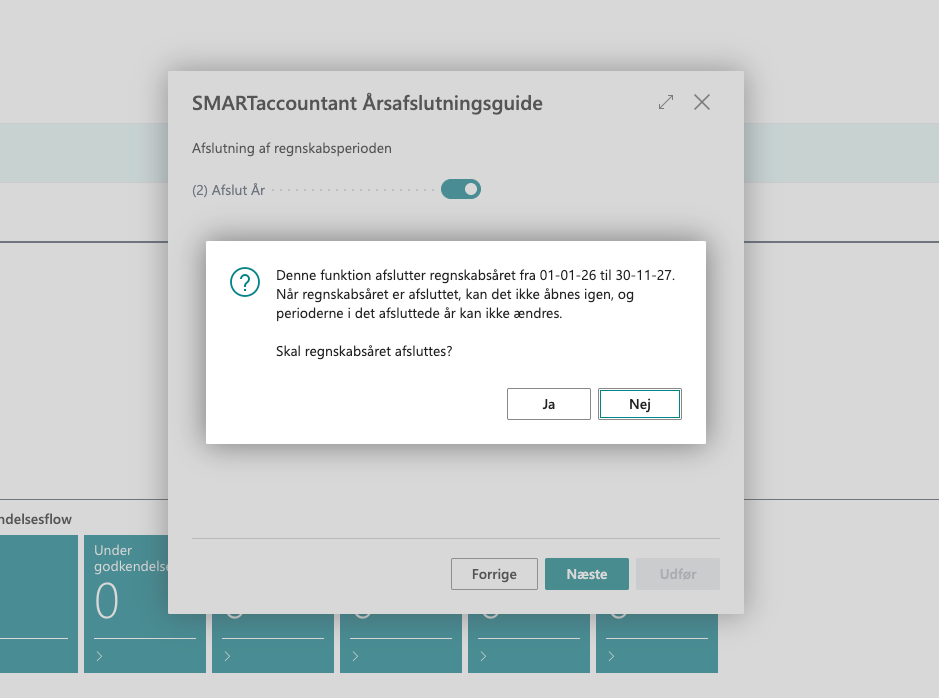Decline closing the fiscal year with Nej
Viewport: 939px width, 698px height.
[x=640, y=404]
